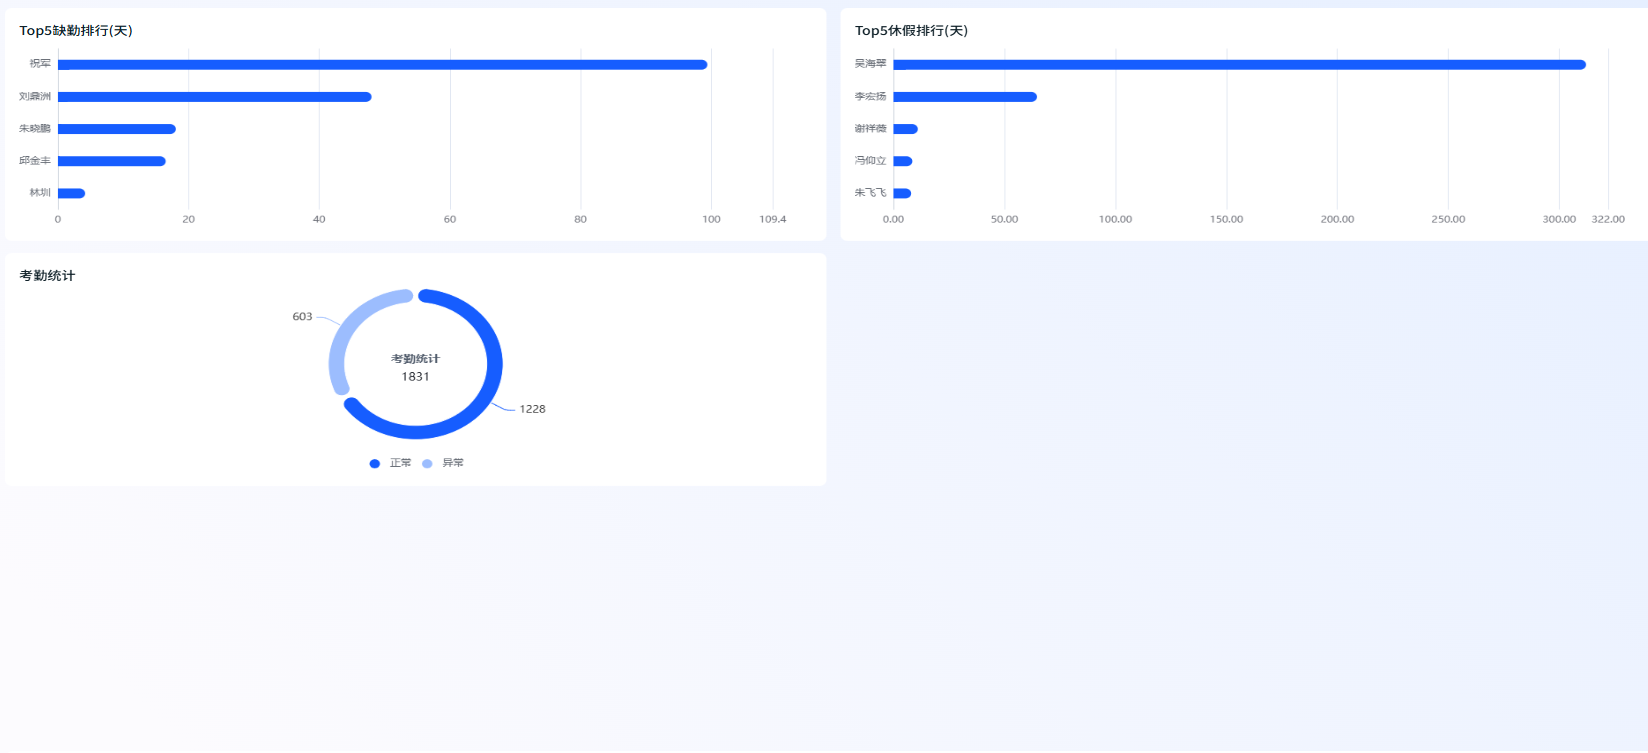This screenshot has height=753, width=1648.
Task: Click the 冯仰立 leave bar
Action: click(903, 161)
